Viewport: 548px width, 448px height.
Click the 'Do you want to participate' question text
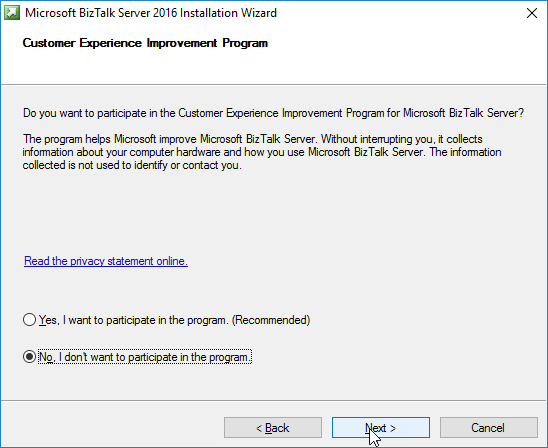[273, 113]
